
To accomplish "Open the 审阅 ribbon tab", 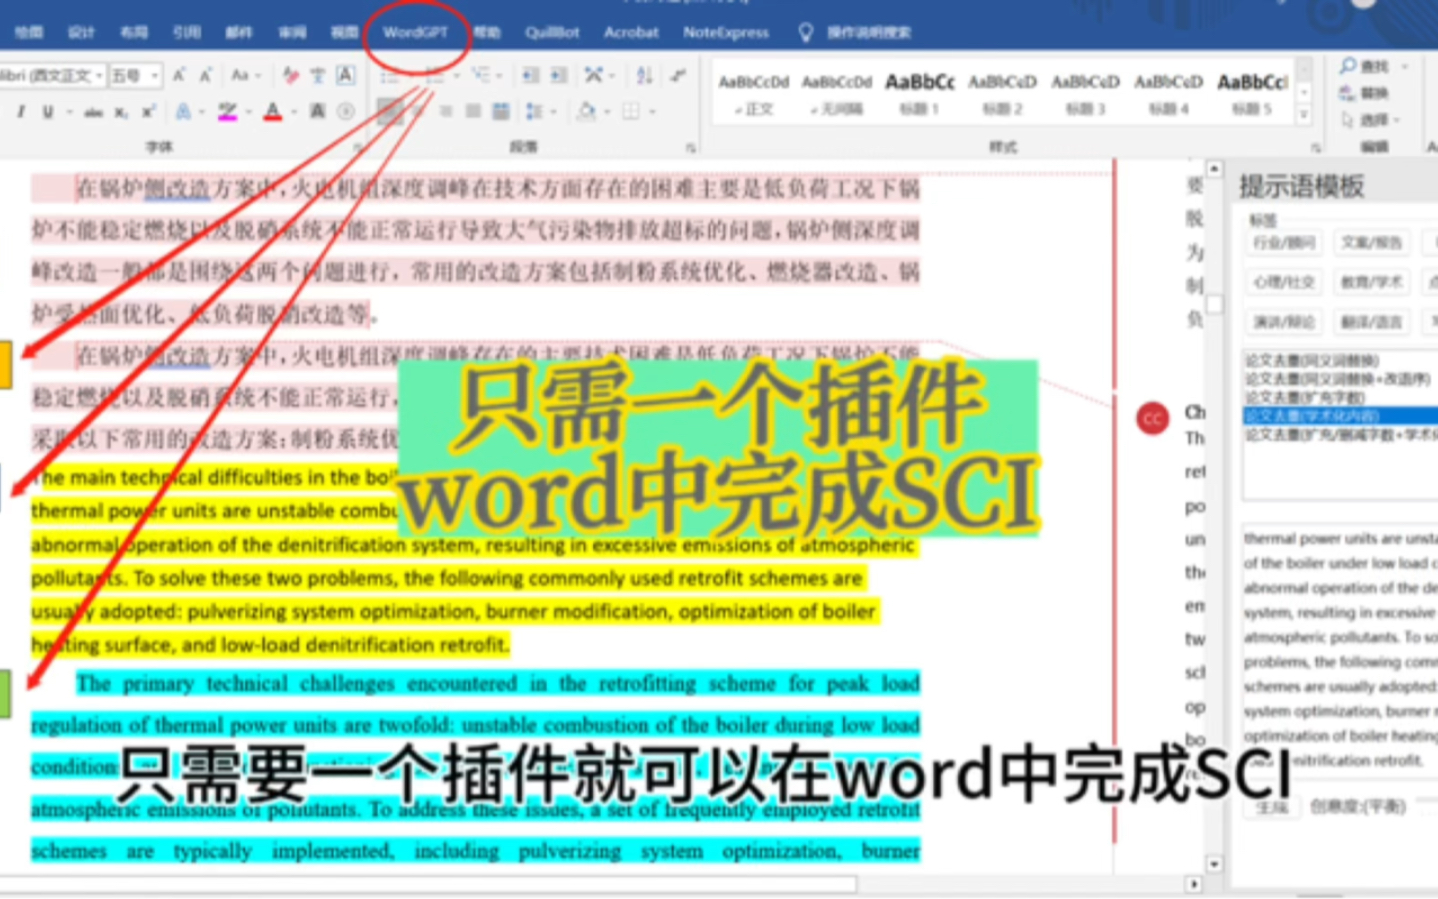I will (x=292, y=32).
